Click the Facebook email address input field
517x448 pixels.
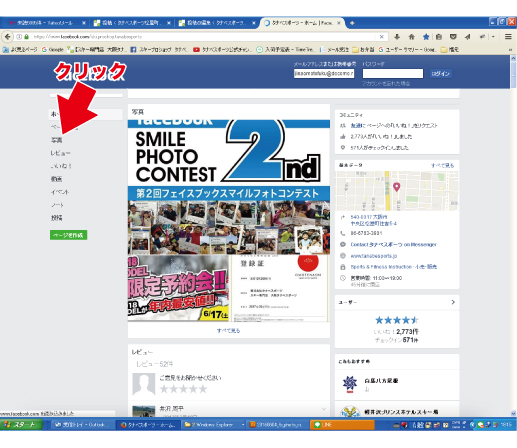coord(324,74)
